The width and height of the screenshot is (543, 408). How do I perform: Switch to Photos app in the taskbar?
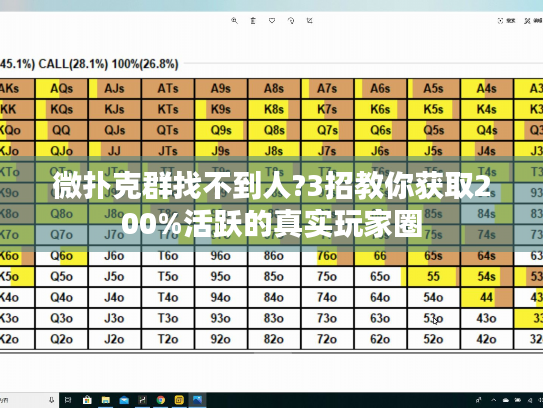(197, 400)
